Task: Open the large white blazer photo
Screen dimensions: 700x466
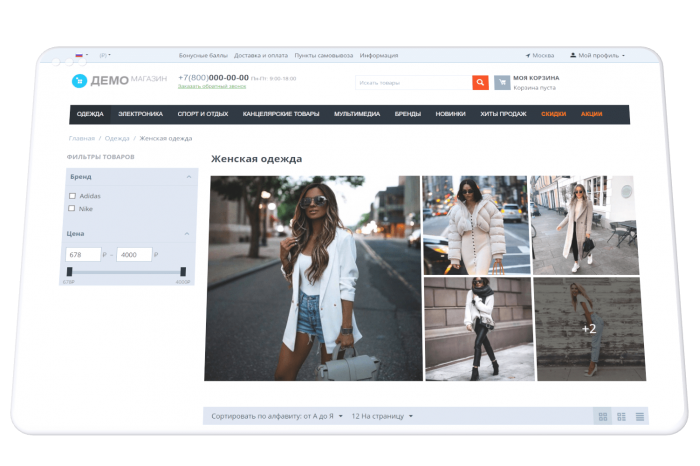Action: pos(313,278)
